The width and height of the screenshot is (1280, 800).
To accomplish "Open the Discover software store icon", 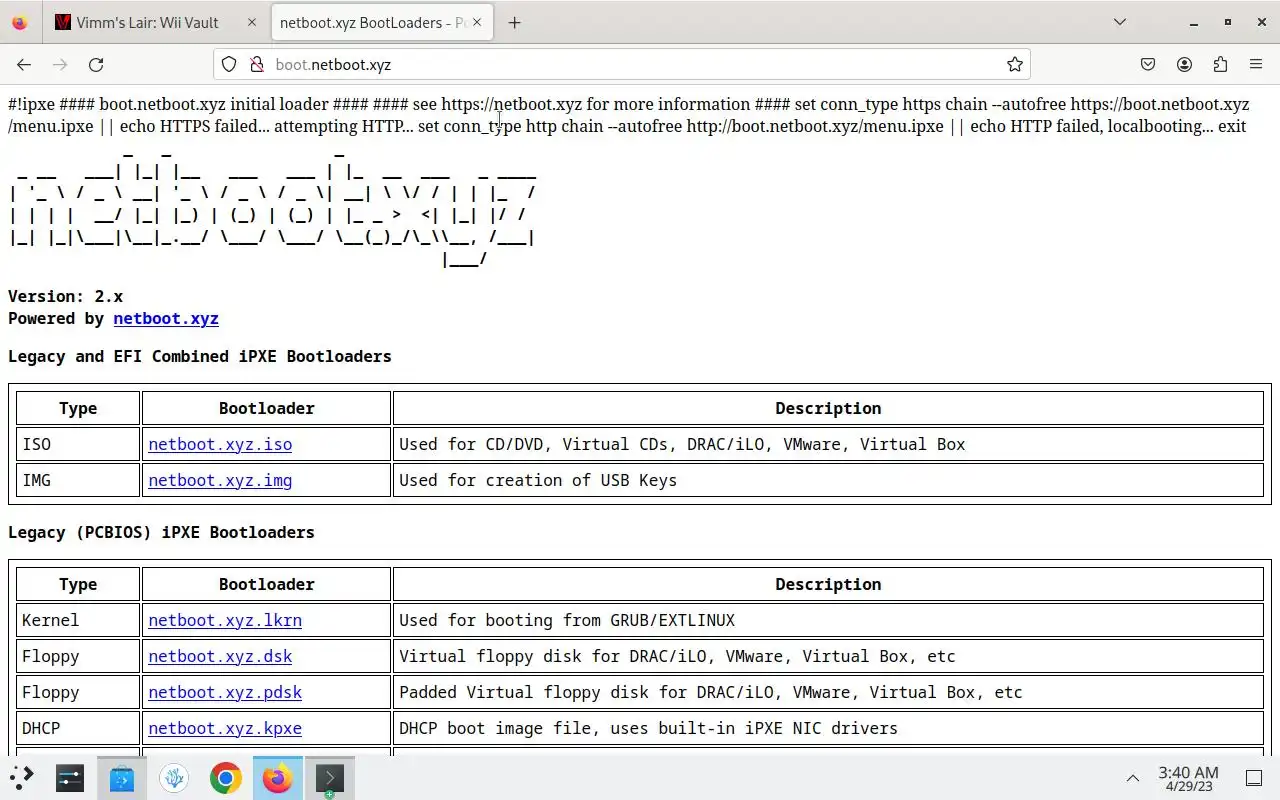I will [x=122, y=777].
